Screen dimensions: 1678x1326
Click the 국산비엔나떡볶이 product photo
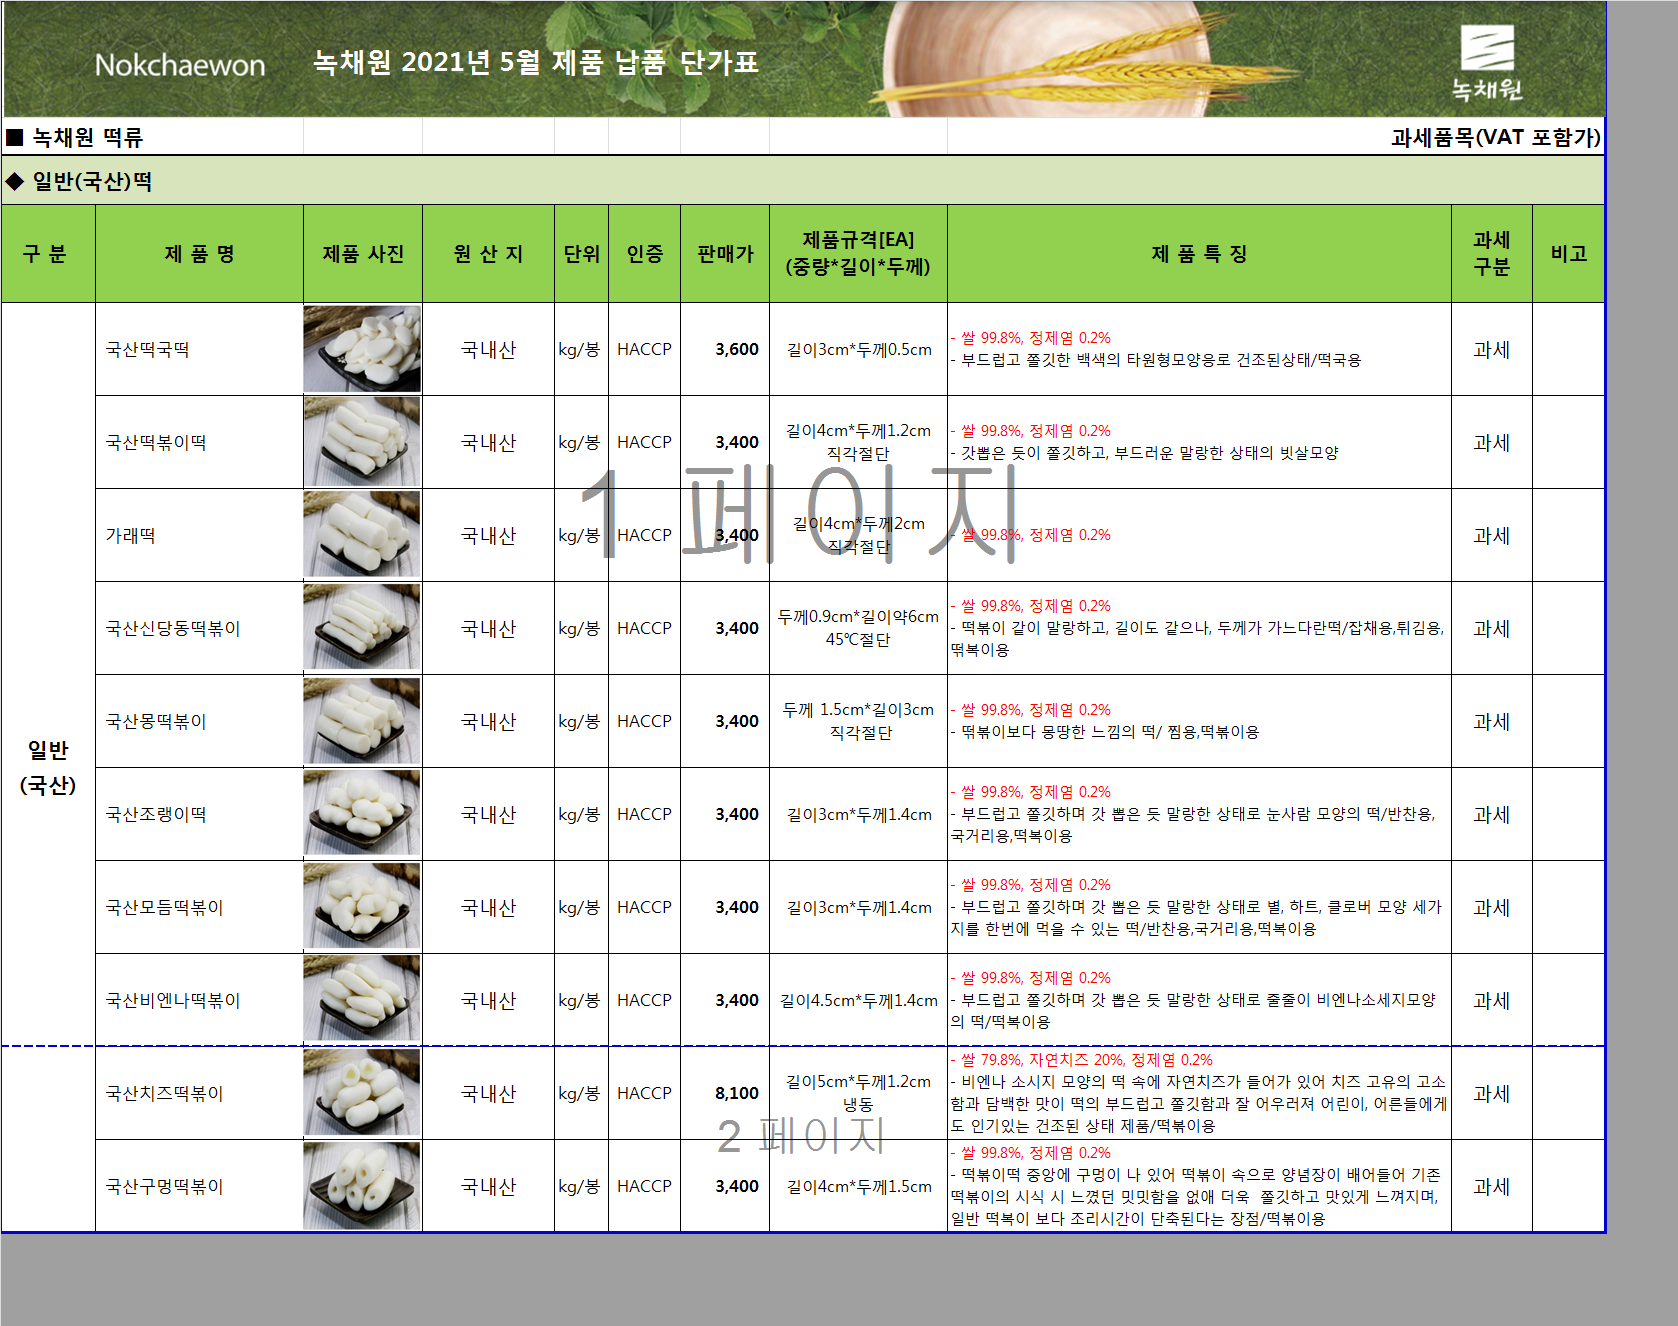pyautogui.click(x=362, y=1000)
